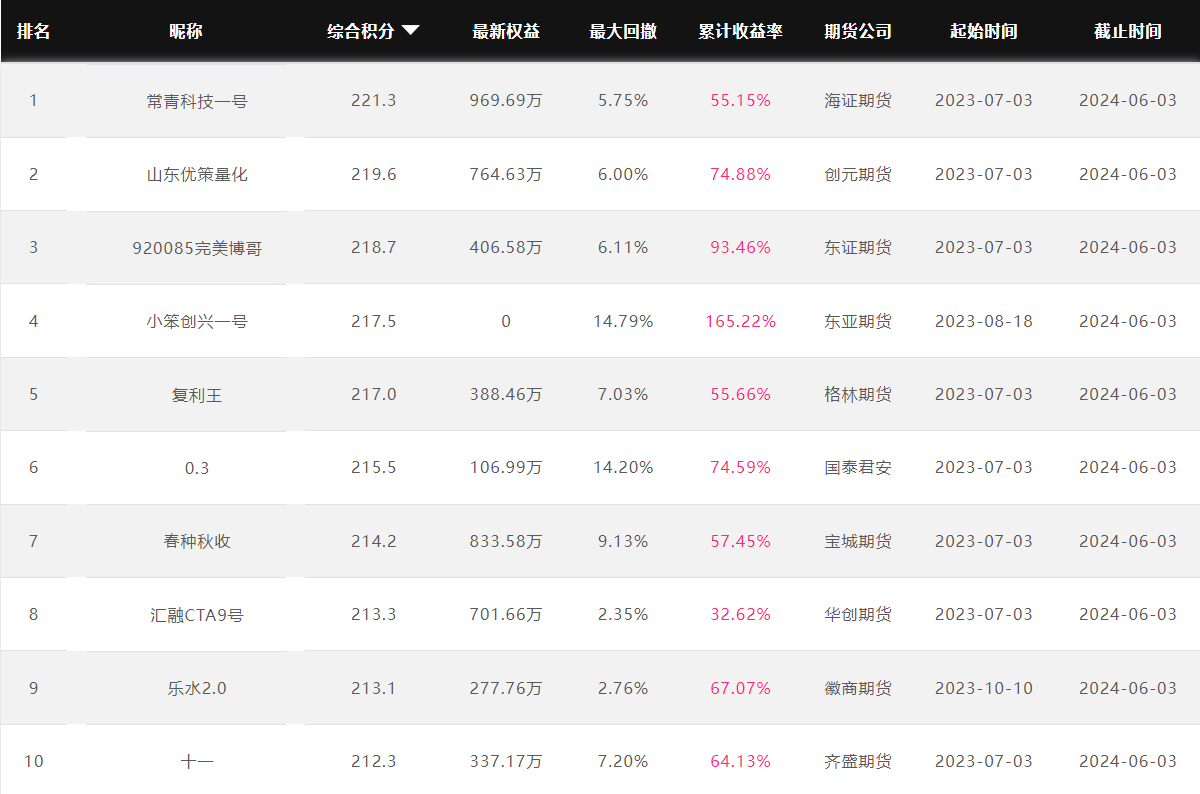Click equity value 406.58万
This screenshot has height=794, width=1200.
click(506, 247)
